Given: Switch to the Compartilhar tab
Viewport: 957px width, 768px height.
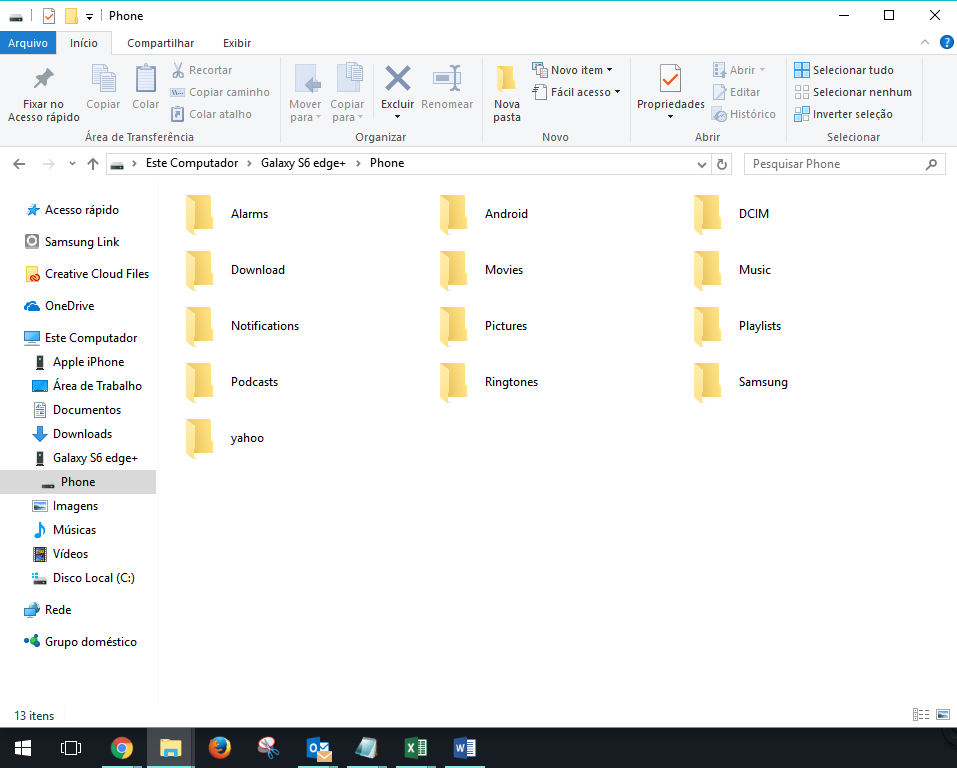Looking at the screenshot, I should pos(161,43).
